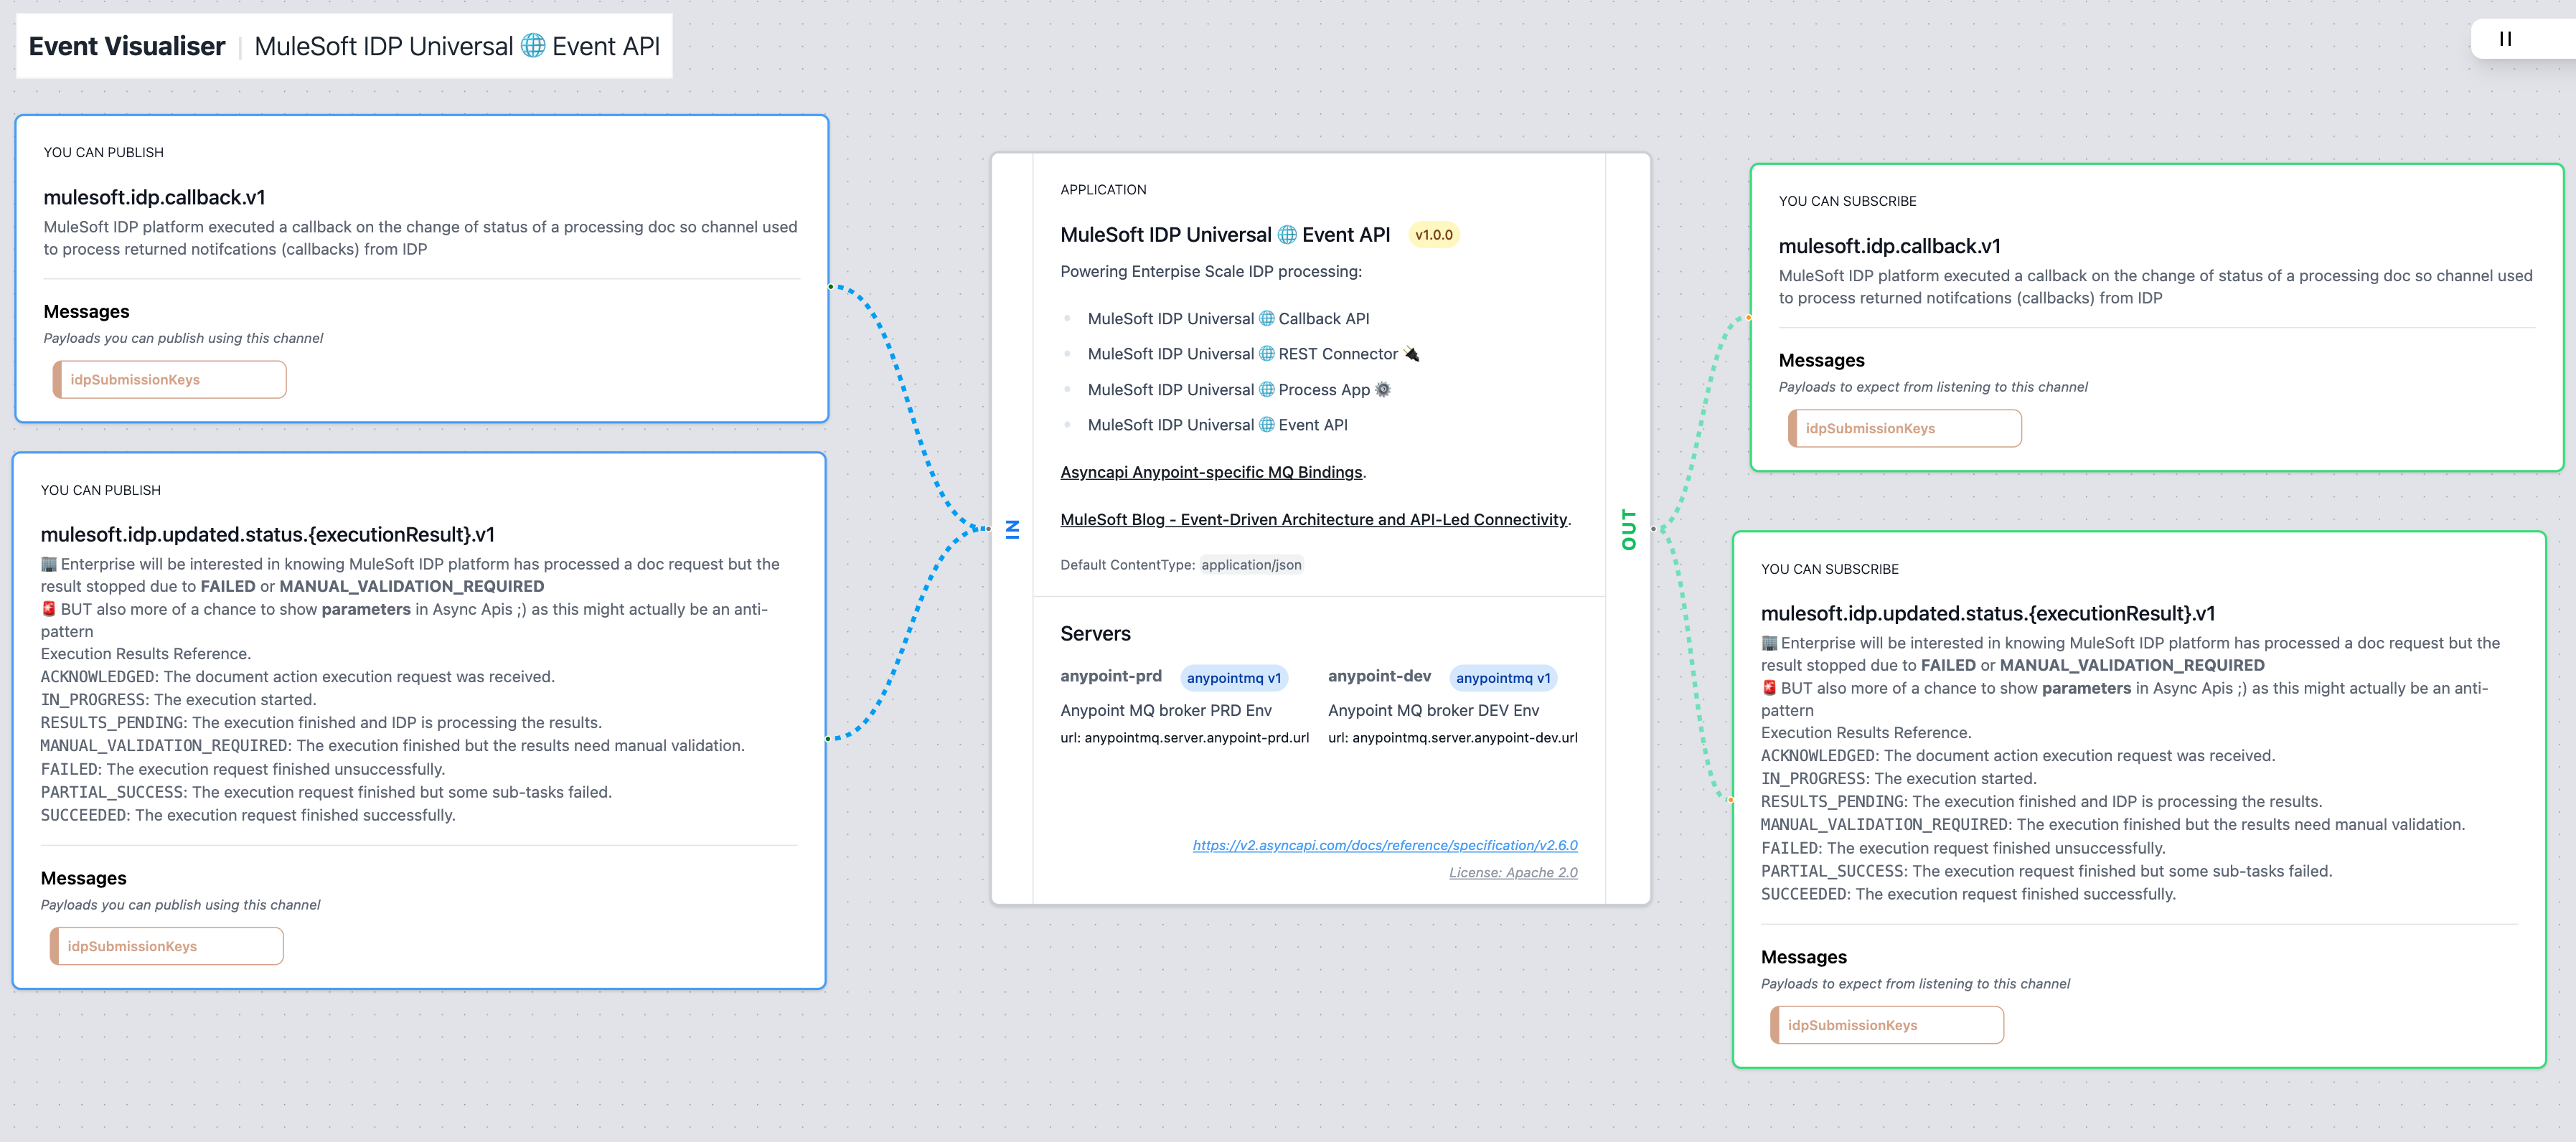Click the APPLICATION label on center card

pyautogui.click(x=1103, y=190)
